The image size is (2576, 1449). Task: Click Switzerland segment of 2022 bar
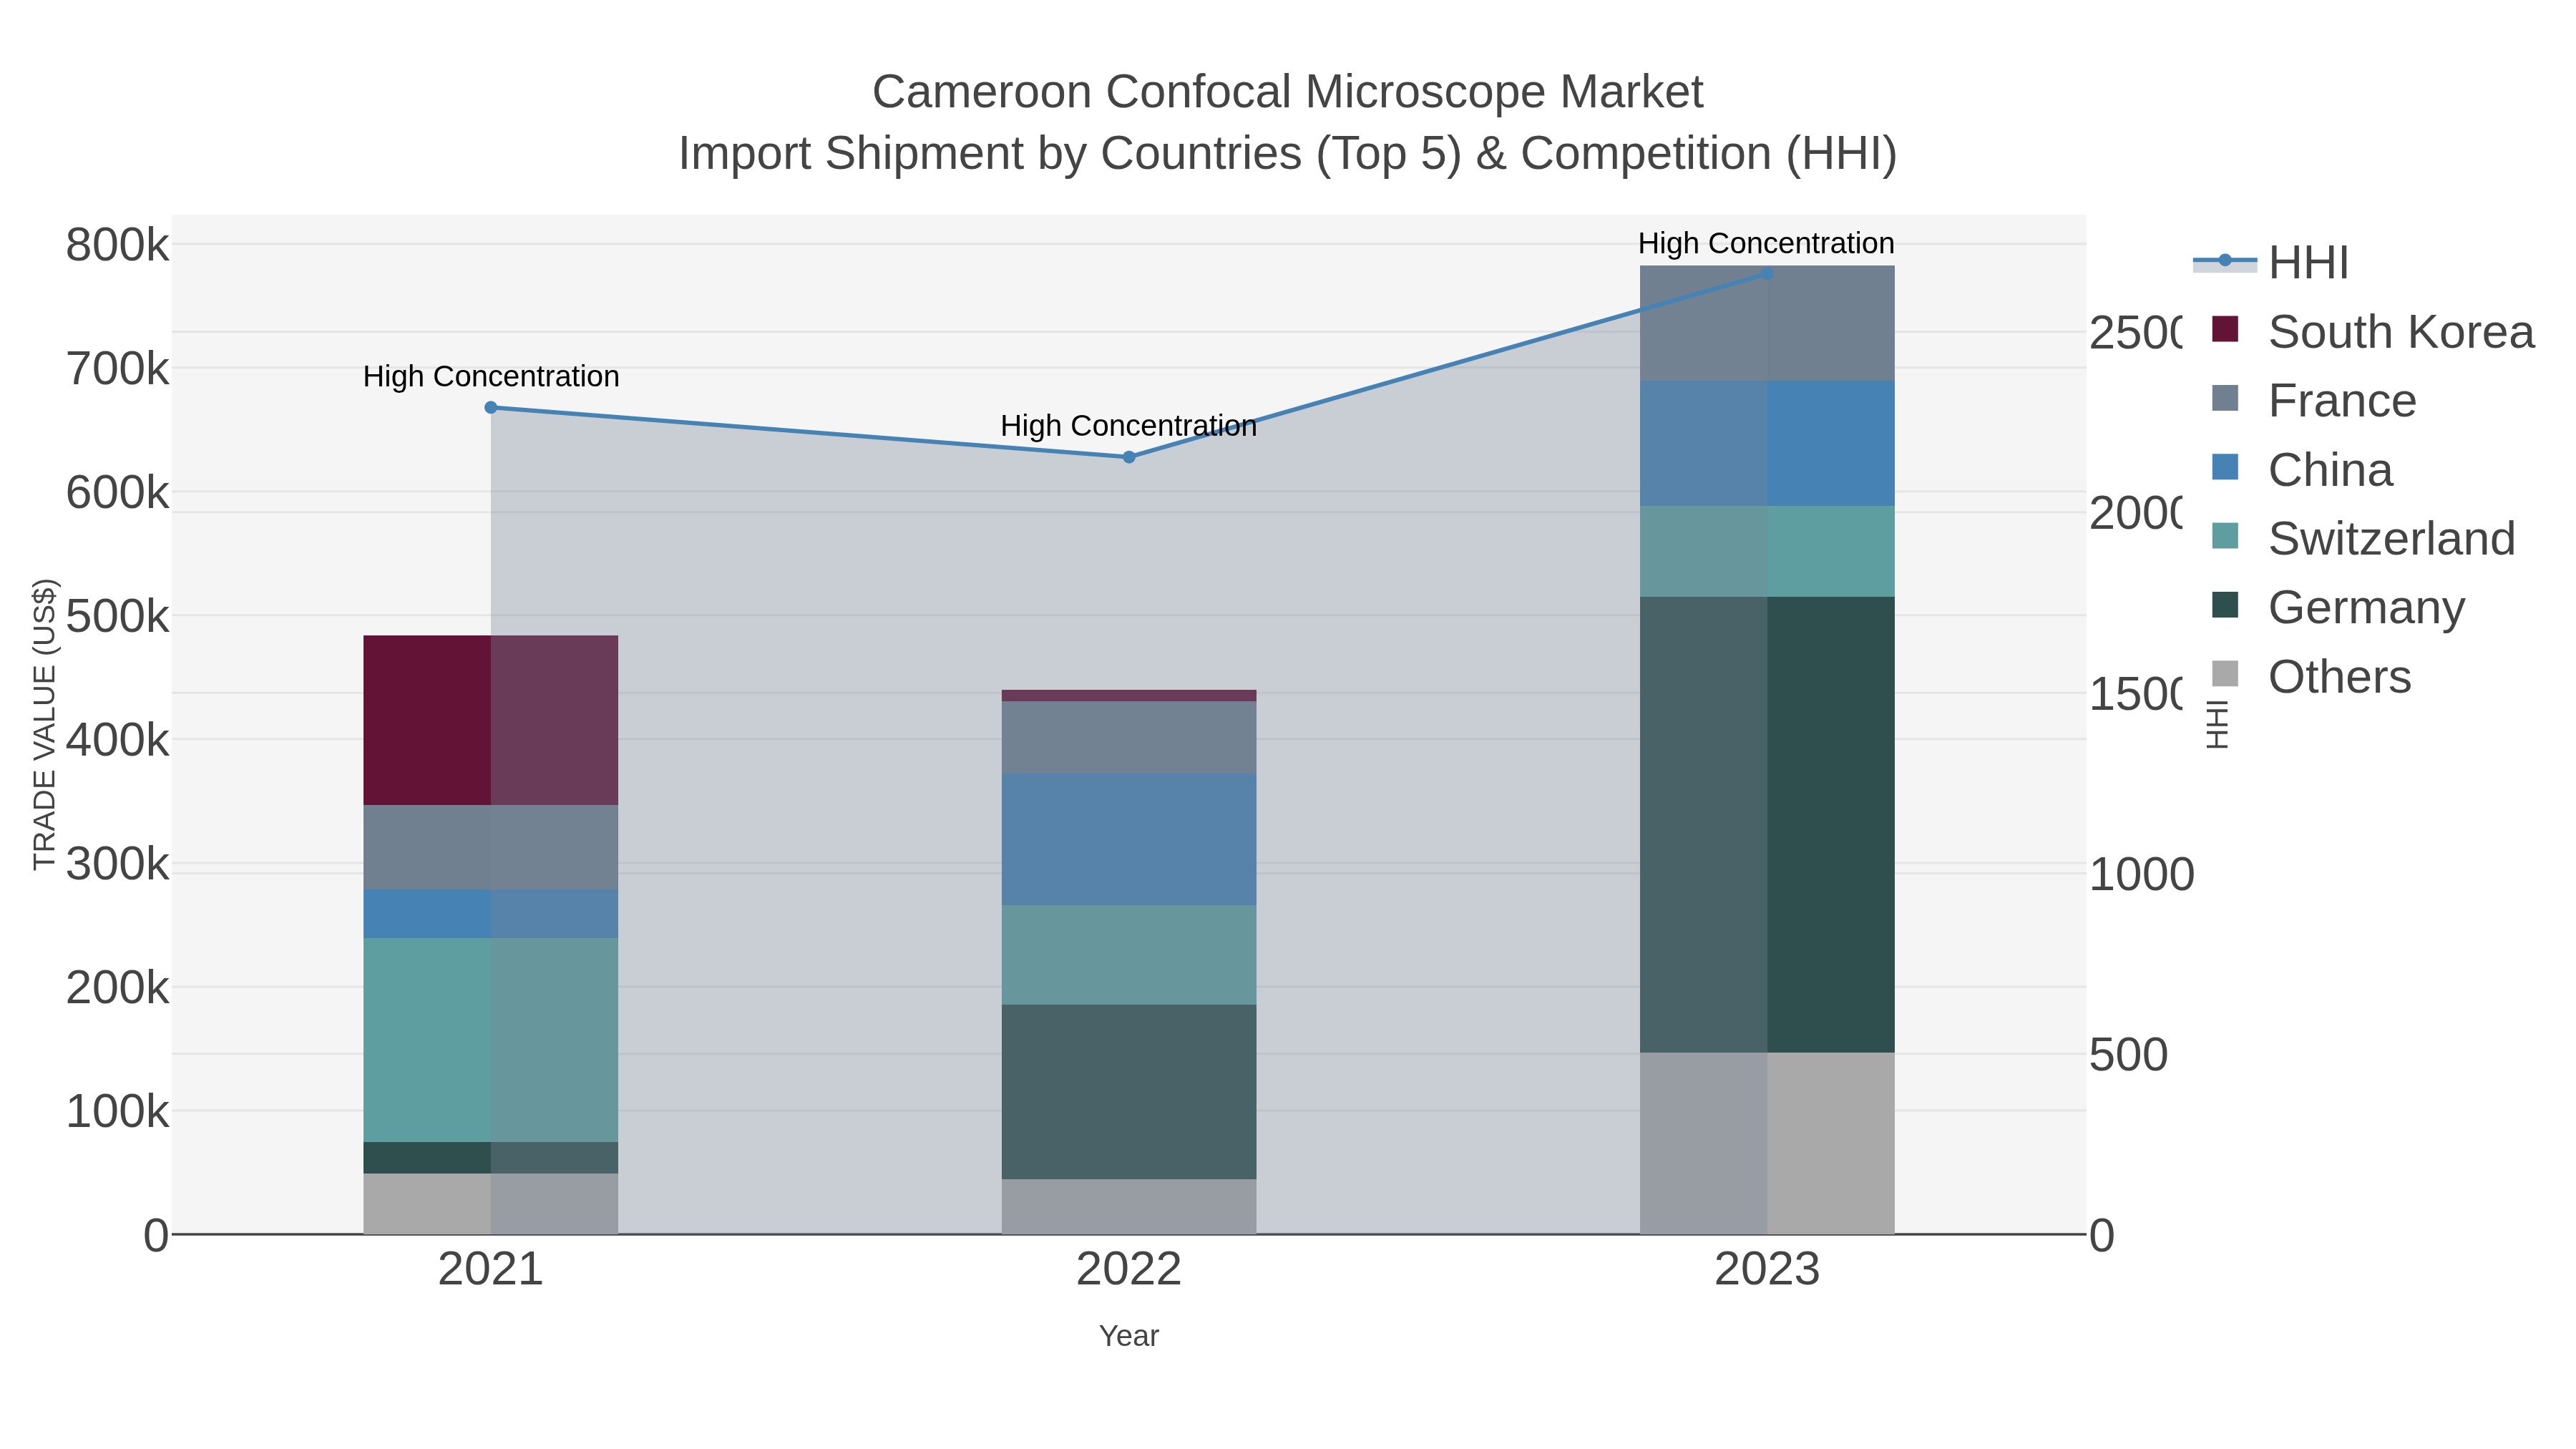(1129, 955)
